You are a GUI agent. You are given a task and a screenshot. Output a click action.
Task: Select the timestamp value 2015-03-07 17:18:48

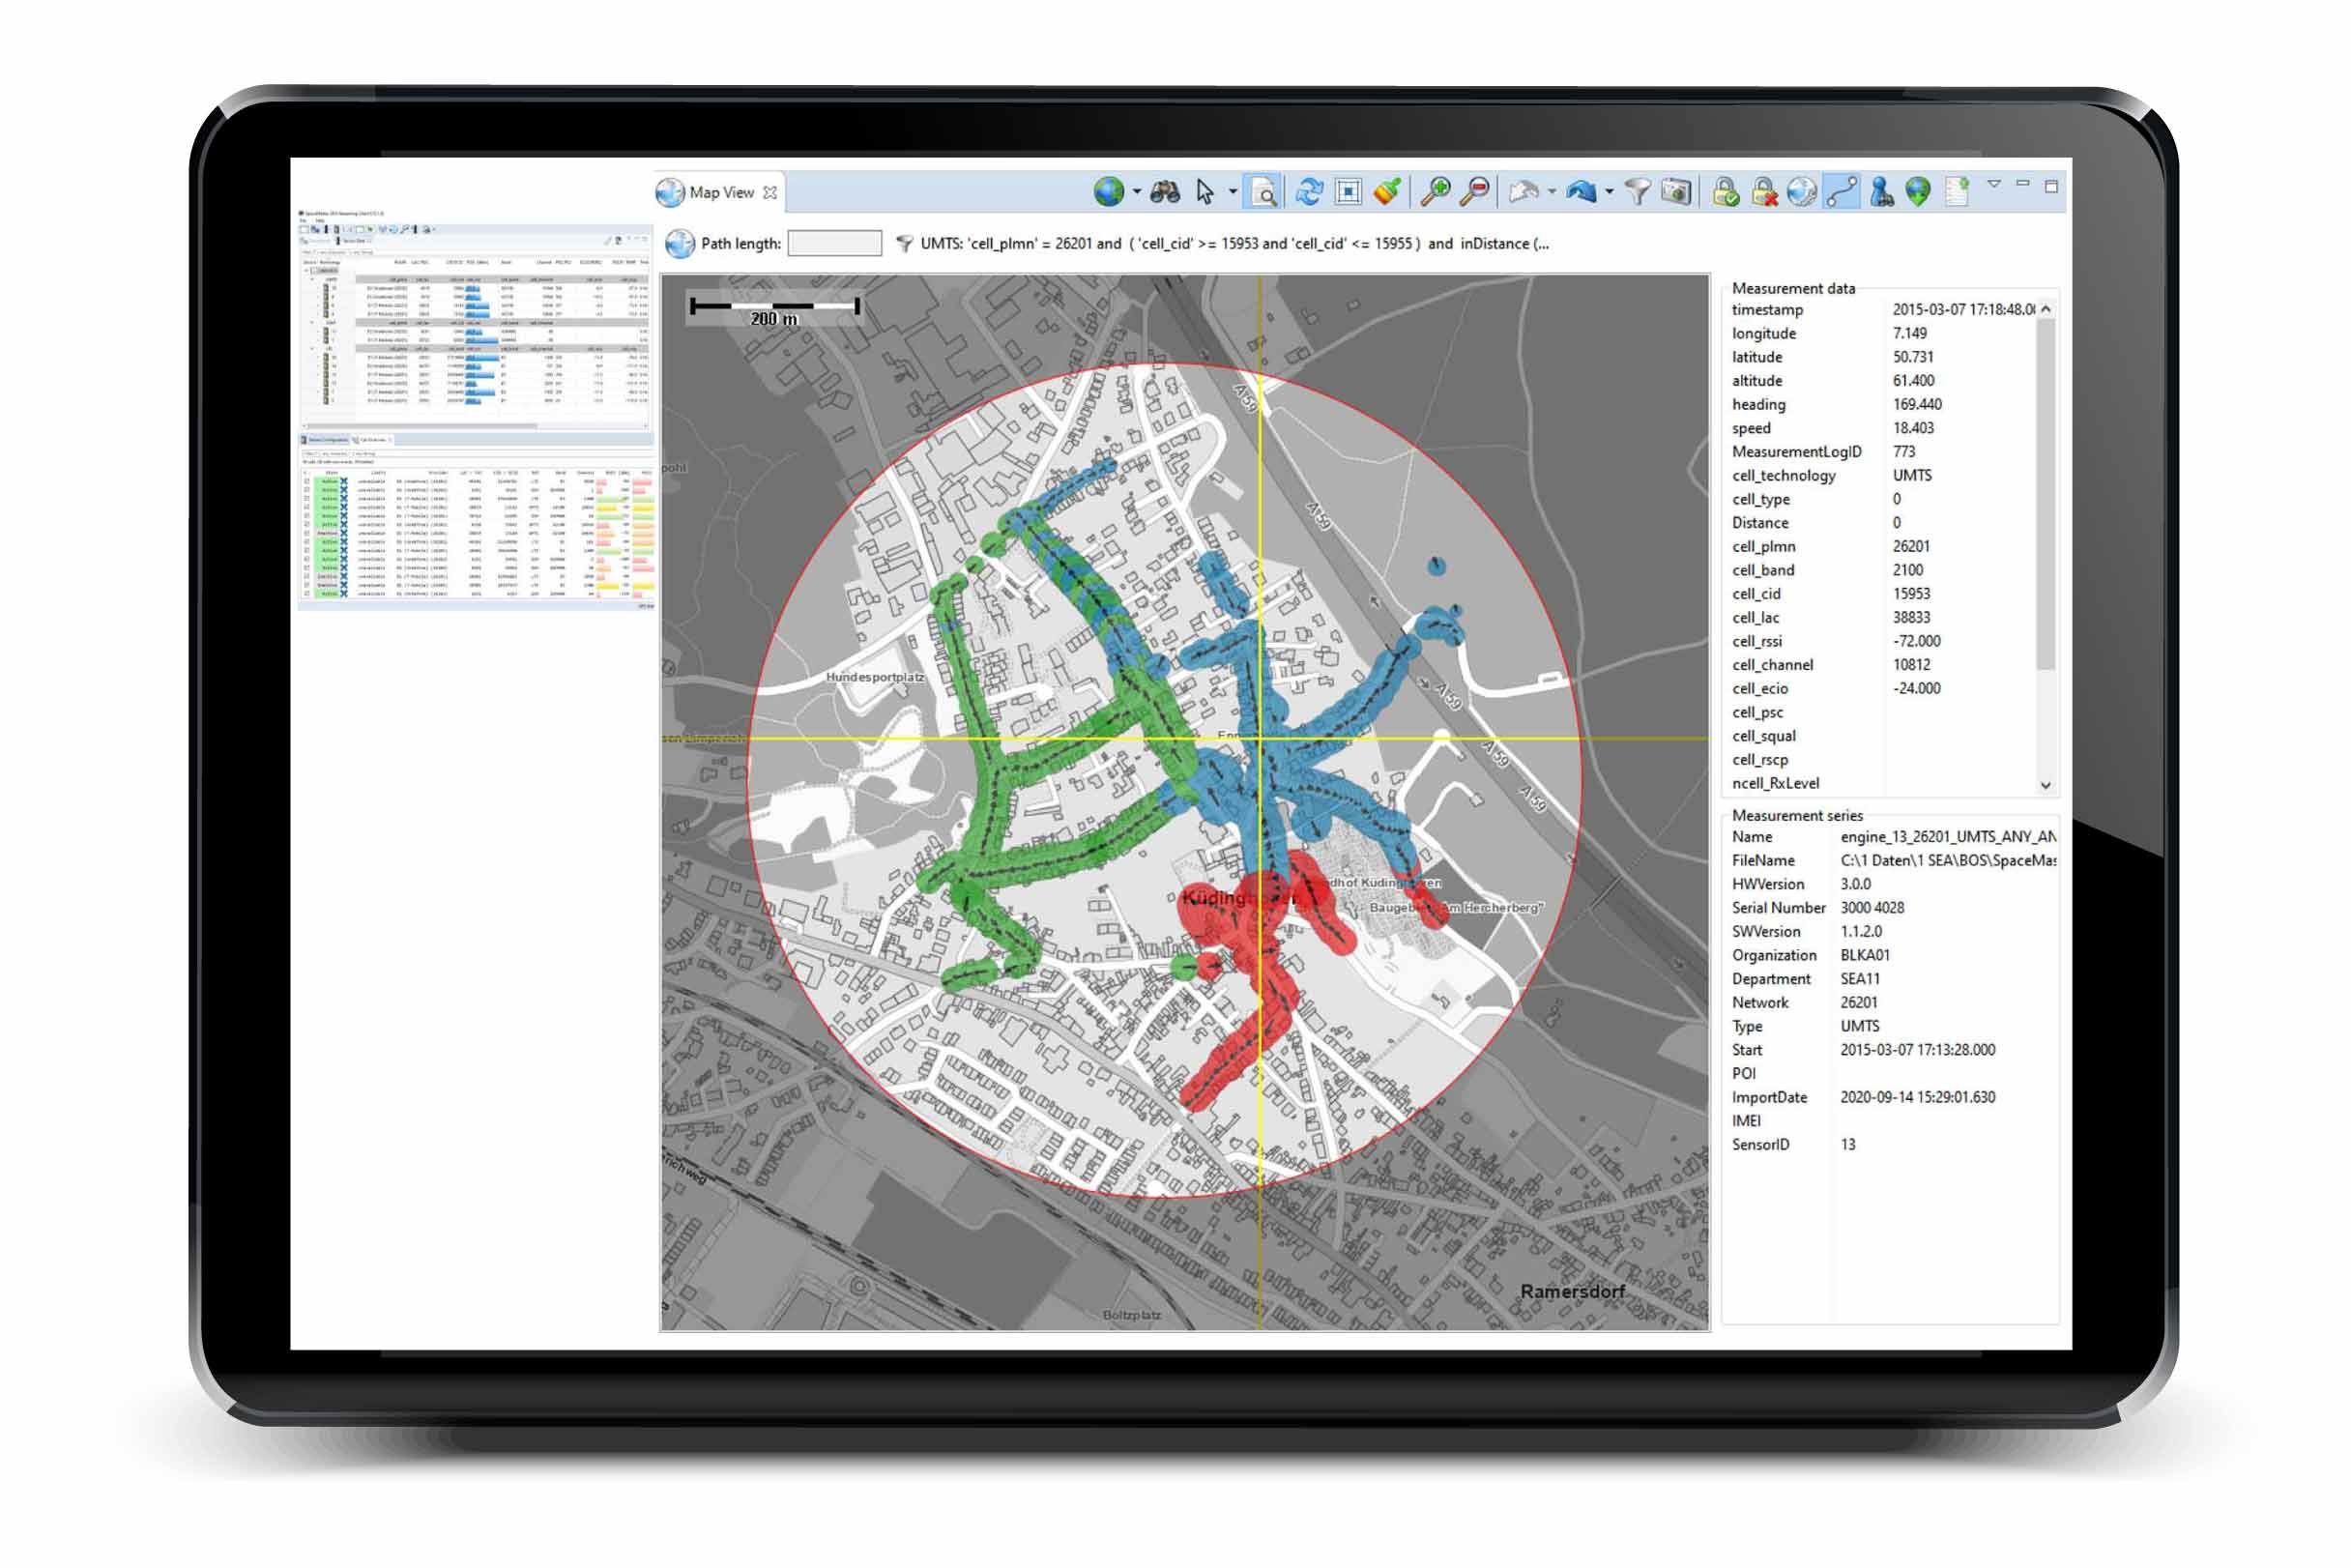point(1963,310)
